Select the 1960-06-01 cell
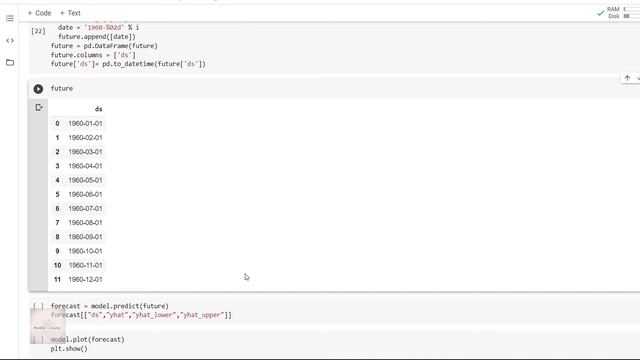Viewport: 640px width, 360px height. point(85,194)
